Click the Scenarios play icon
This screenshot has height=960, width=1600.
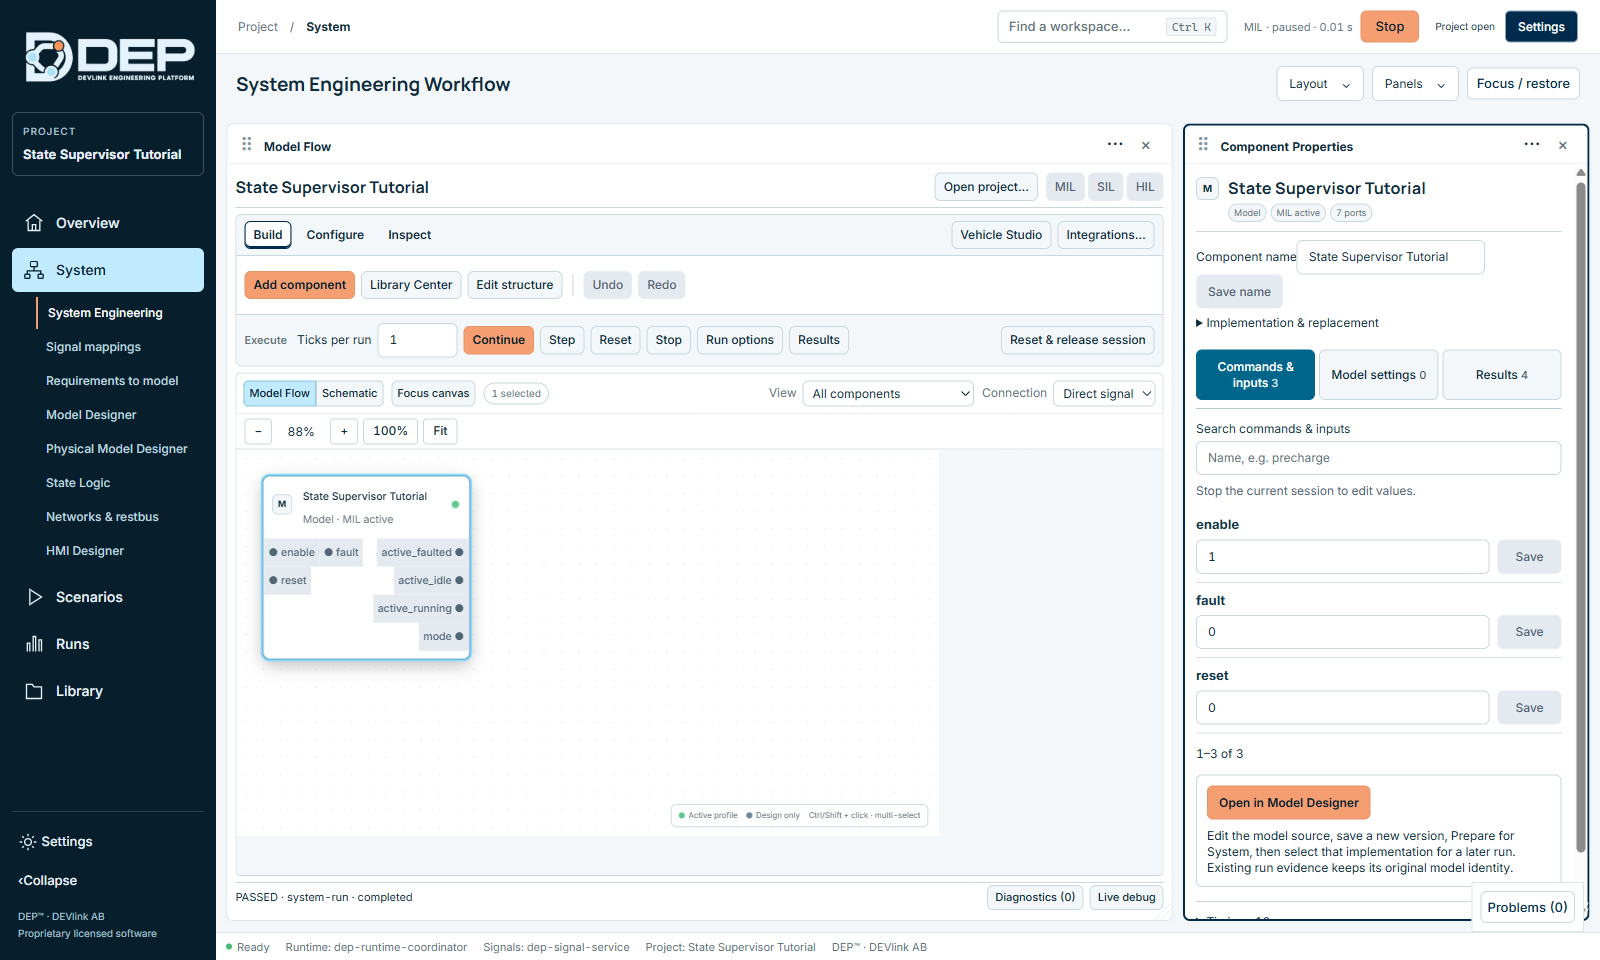(34, 597)
